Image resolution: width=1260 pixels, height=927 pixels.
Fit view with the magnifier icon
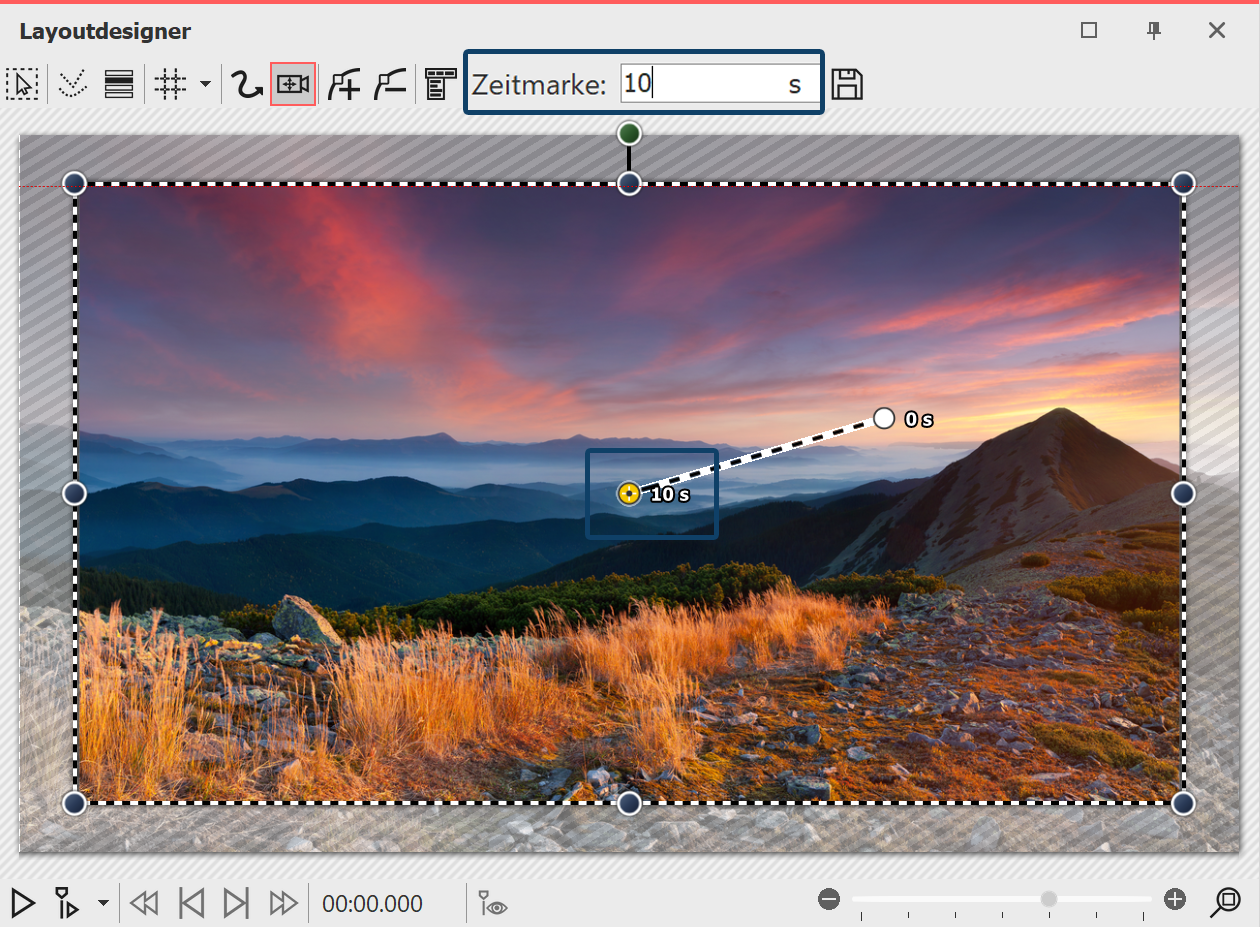[x=1225, y=902]
